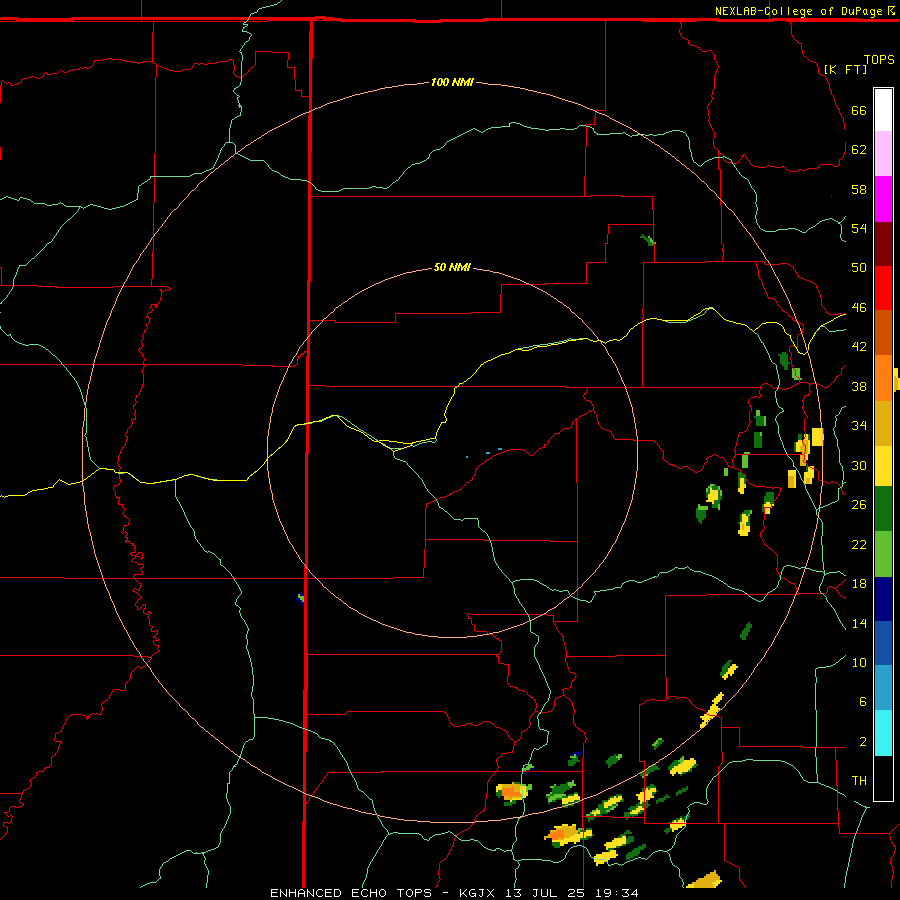The width and height of the screenshot is (900, 900).
Task: Click the '10' legend value
Action: tap(859, 662)
